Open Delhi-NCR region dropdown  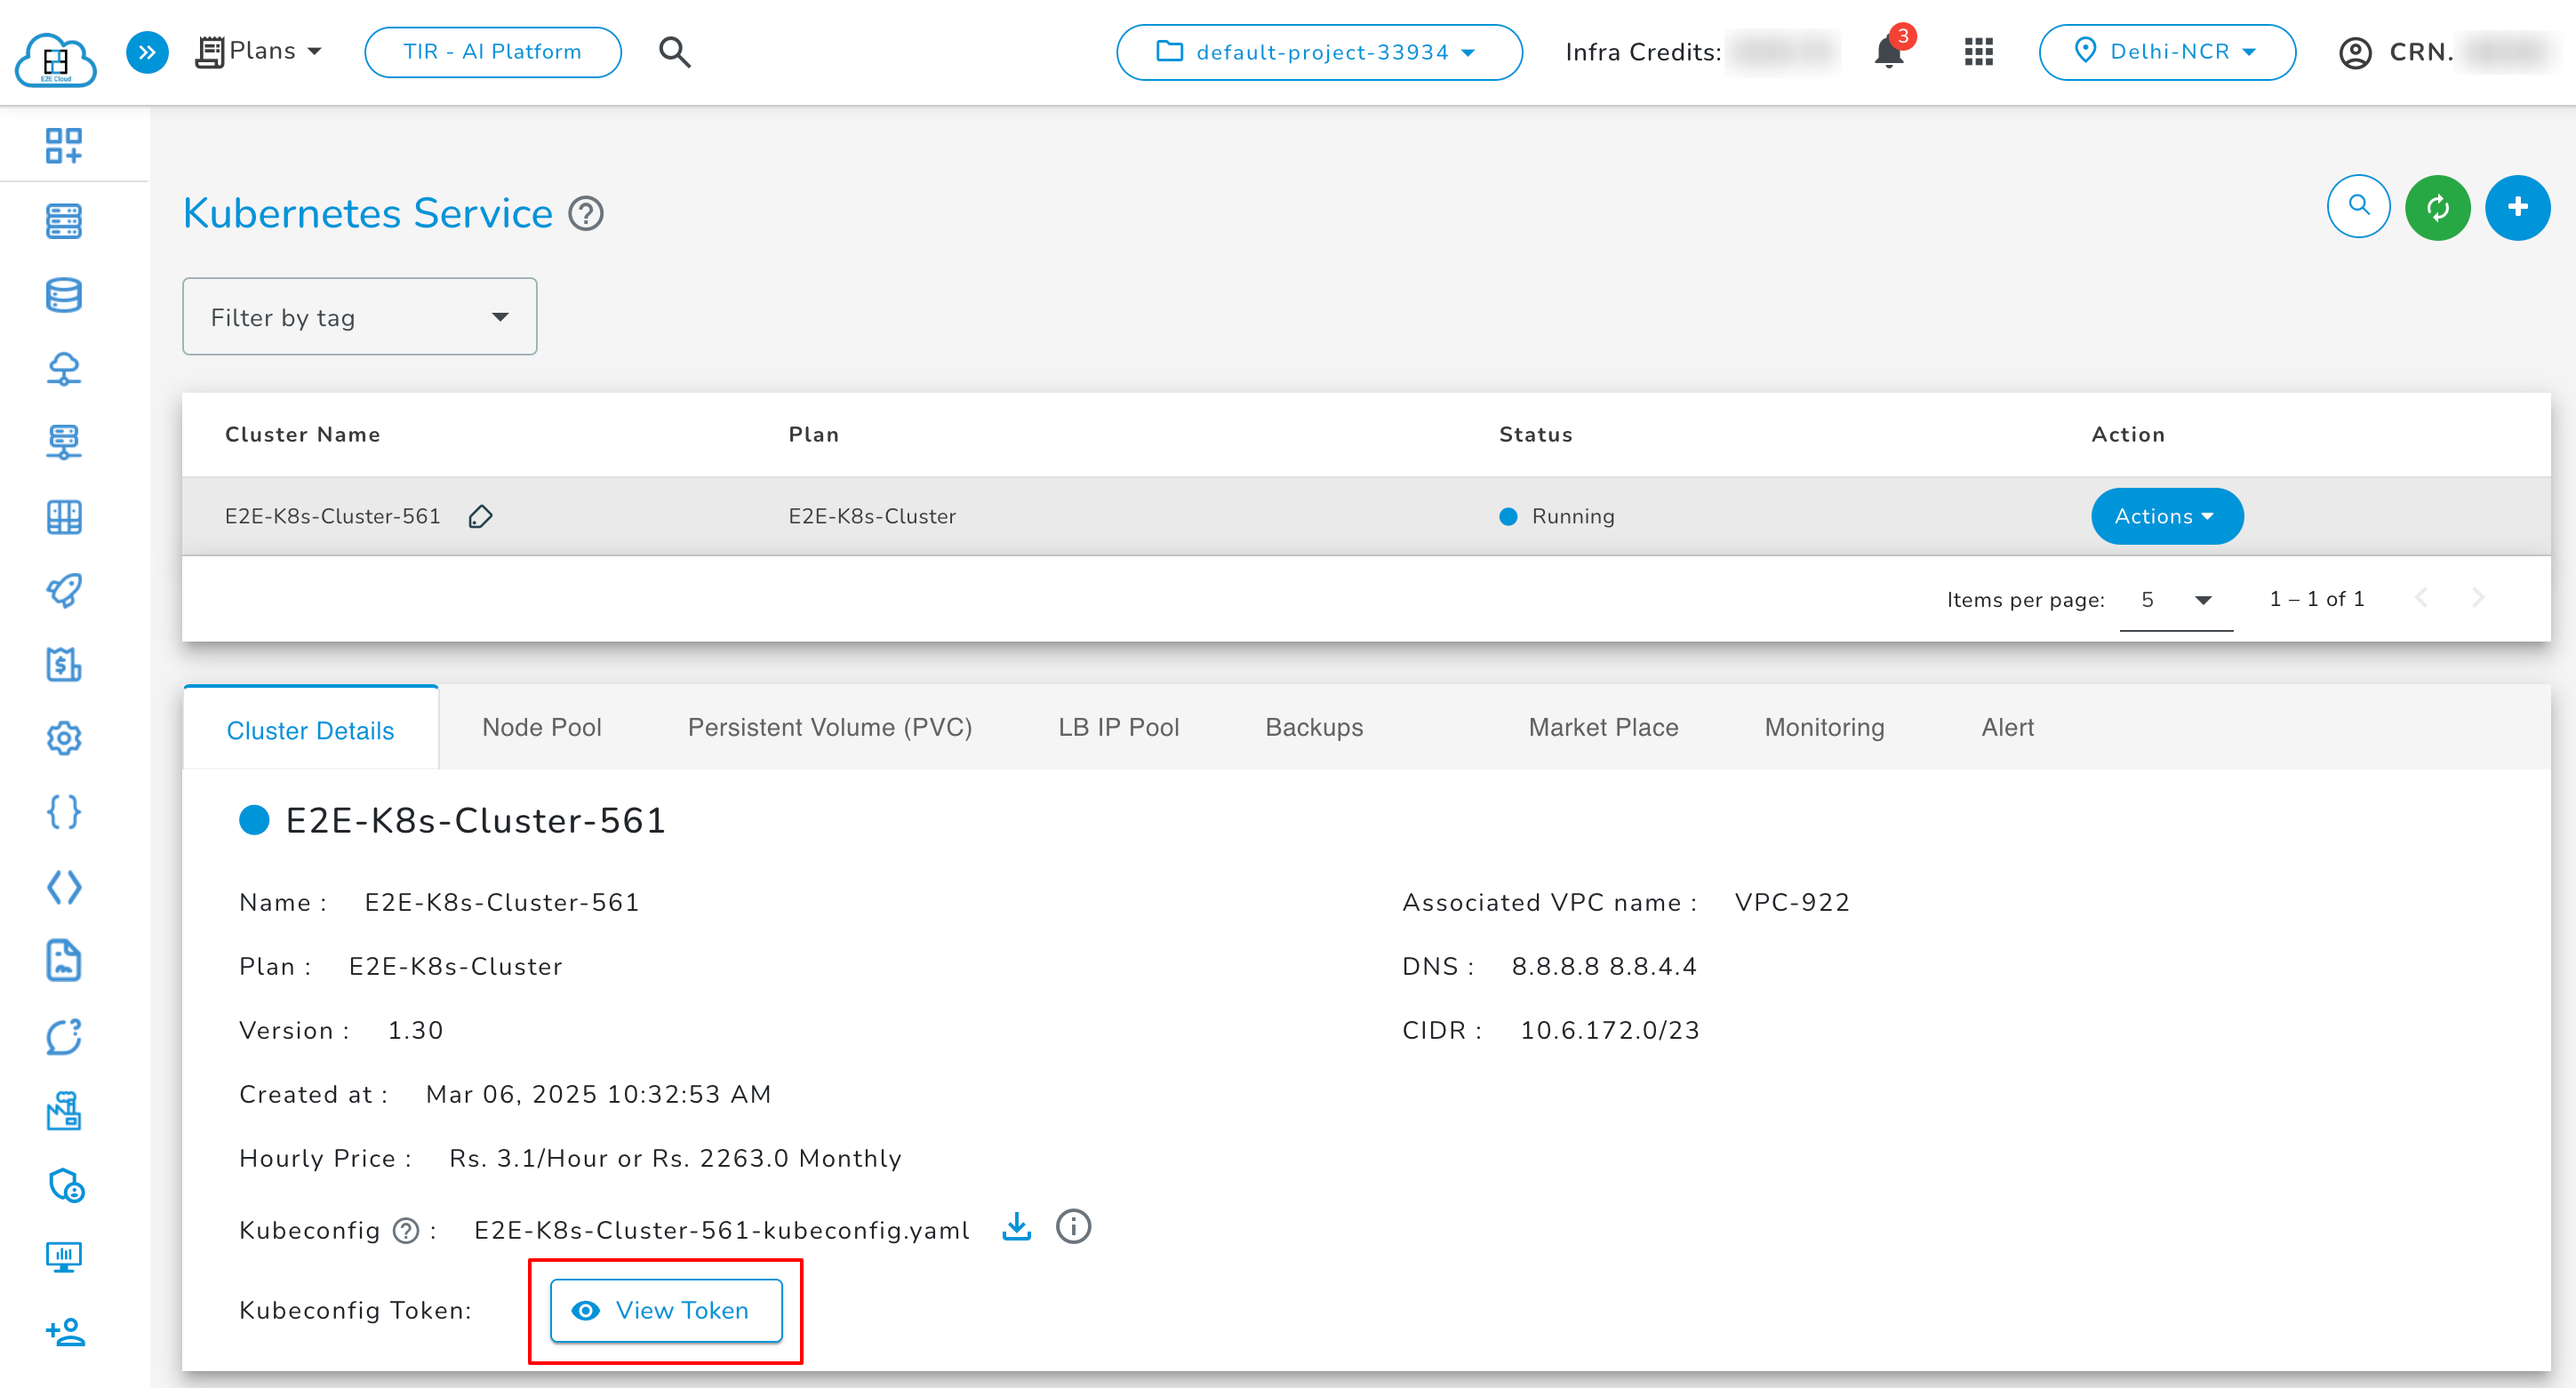pos(2167,52)
